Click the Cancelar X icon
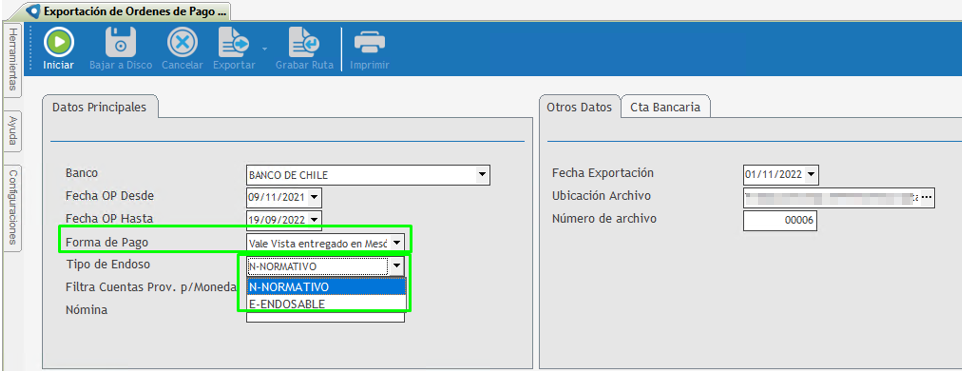 click(182, 43)
